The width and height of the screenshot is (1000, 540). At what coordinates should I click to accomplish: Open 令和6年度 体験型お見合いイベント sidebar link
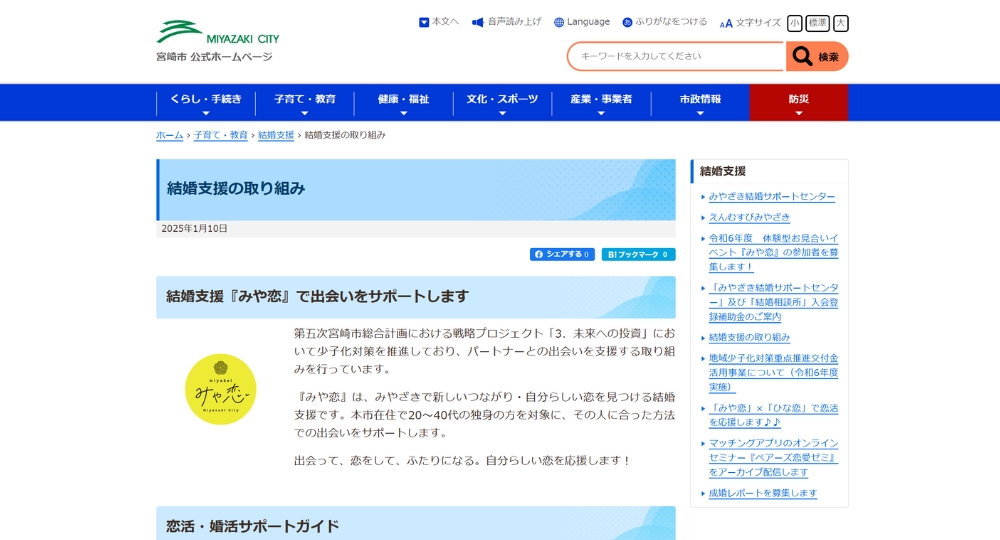[774, 252]
